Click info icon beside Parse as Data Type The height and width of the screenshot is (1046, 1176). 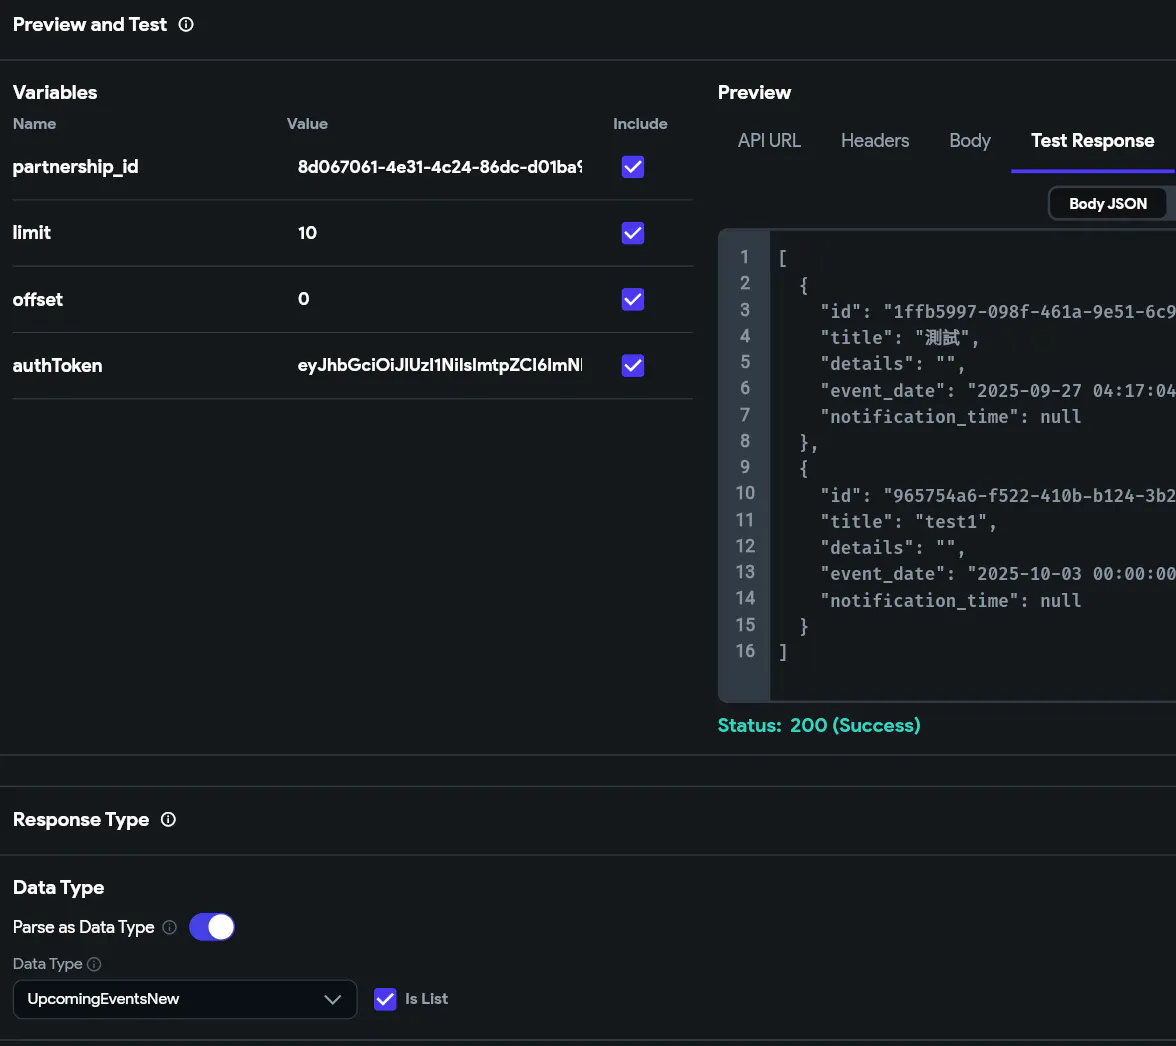pyautogui.click(x=170, y=928)
